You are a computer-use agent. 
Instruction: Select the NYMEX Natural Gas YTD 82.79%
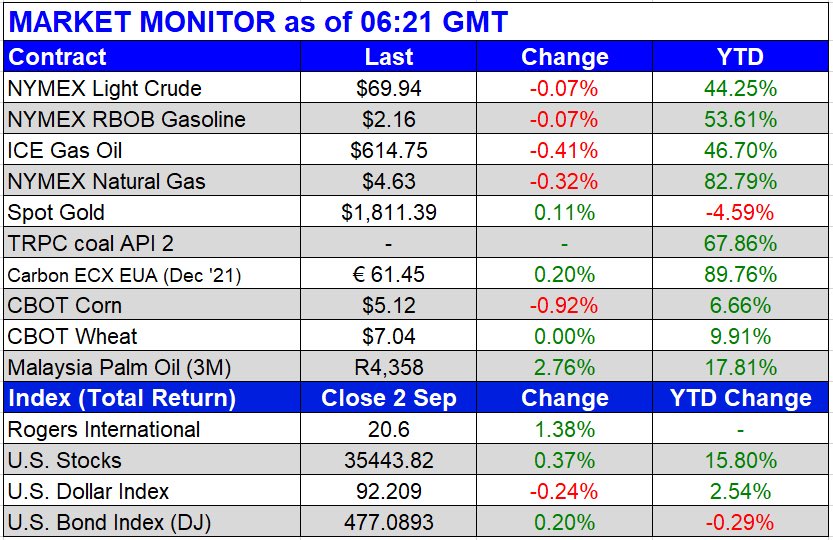pyautogui.click(x=740, y=181)
